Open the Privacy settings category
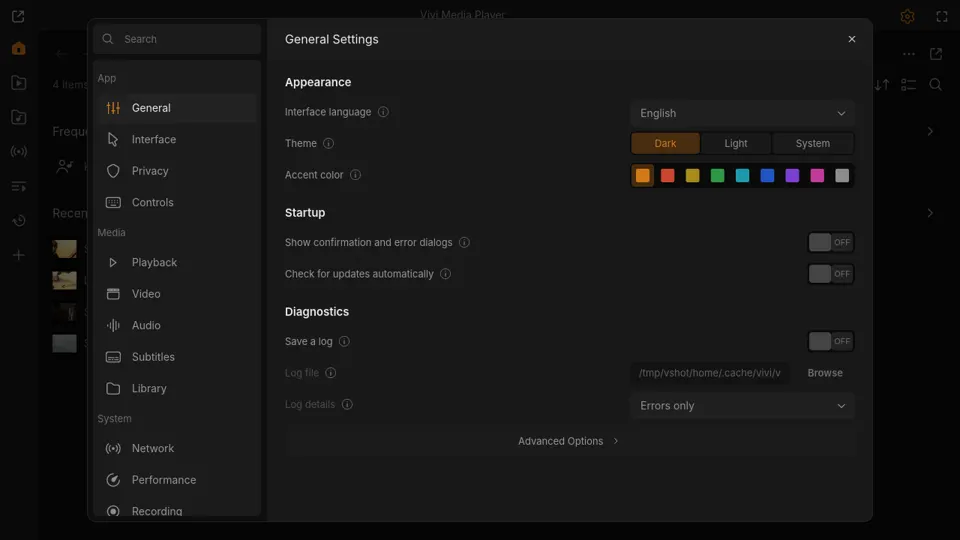 click(176, 171)
